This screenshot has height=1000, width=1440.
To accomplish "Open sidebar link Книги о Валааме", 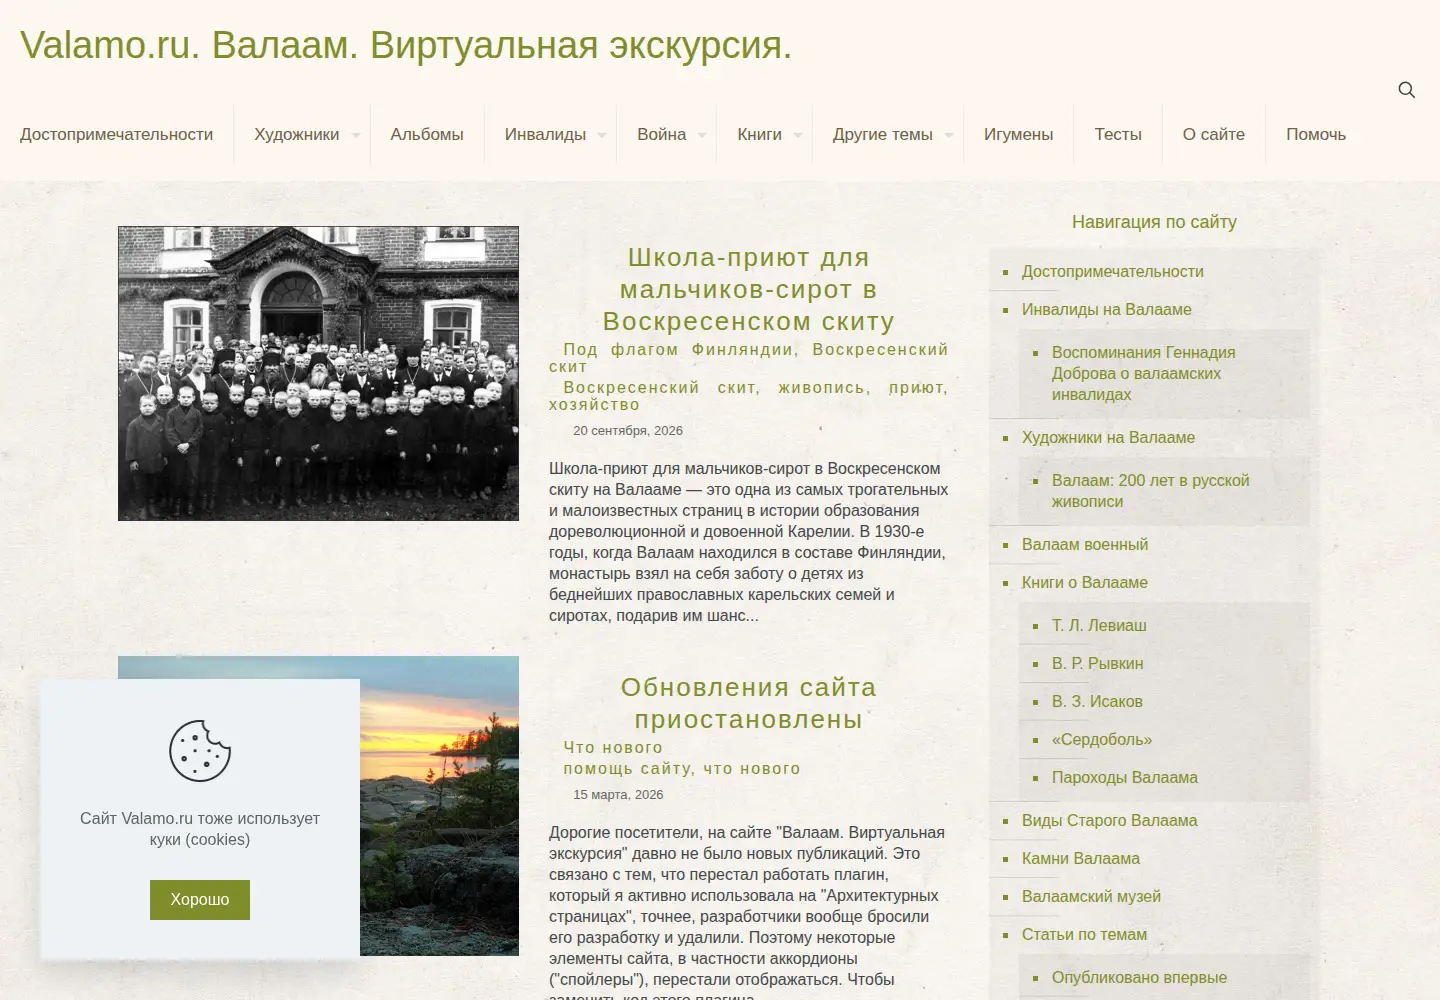I will [1084, 582].
